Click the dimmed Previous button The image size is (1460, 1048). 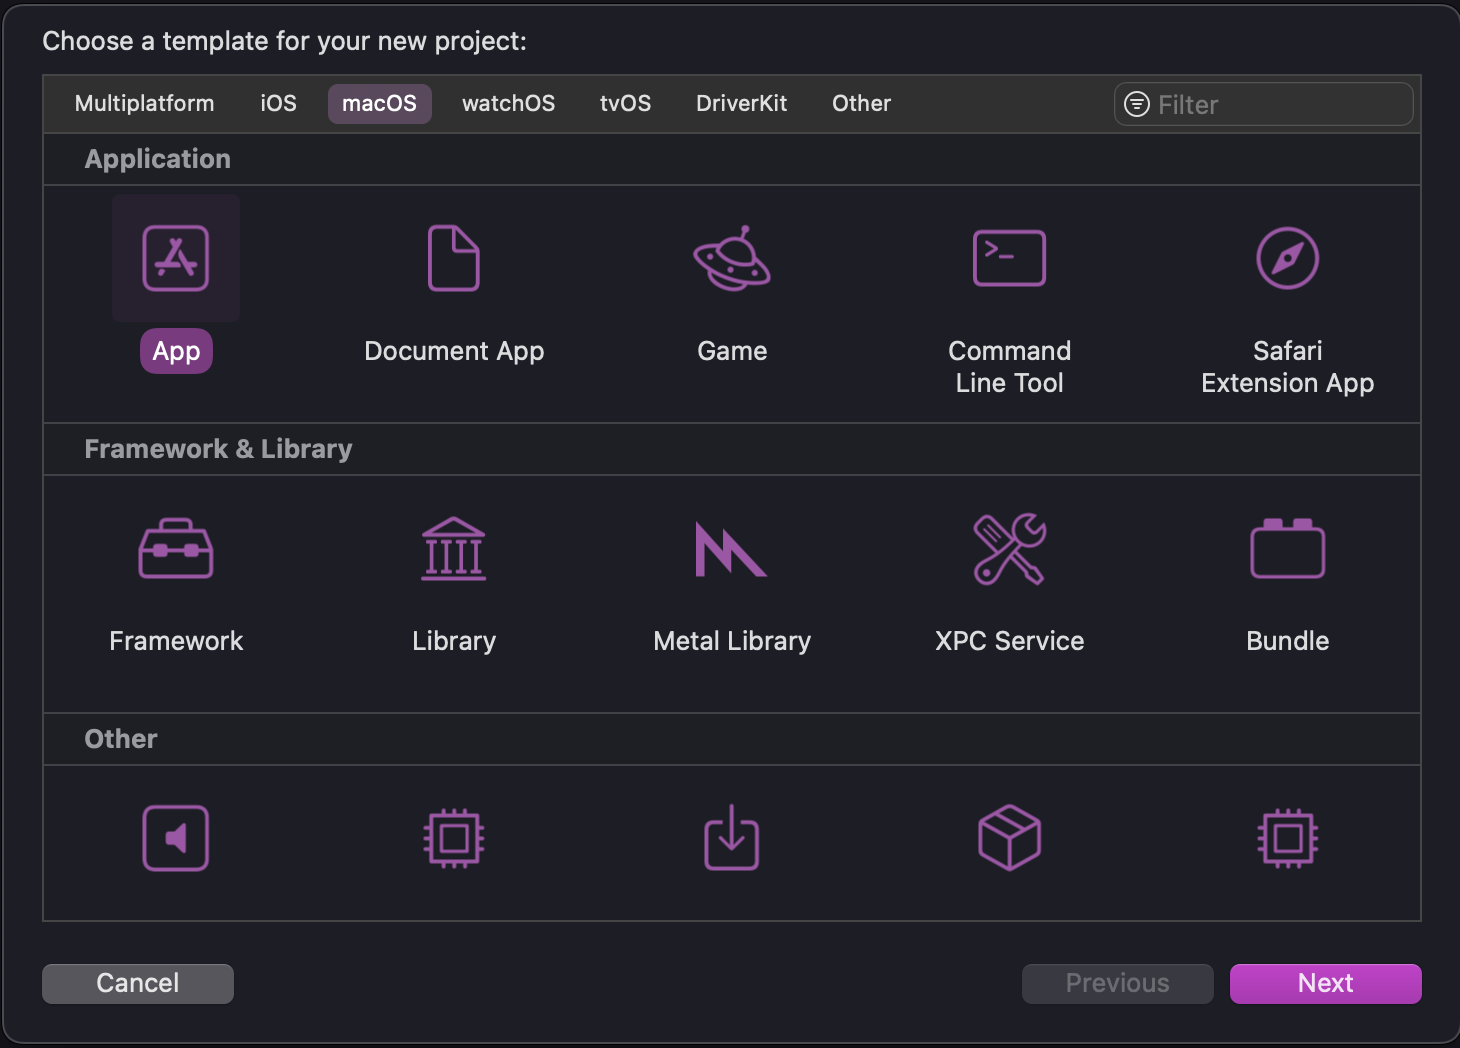[x=1118, y=984]
